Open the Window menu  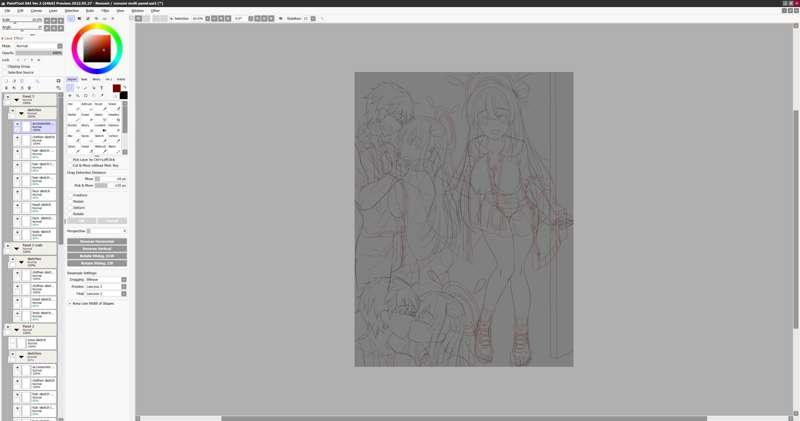click(x=138, y=11)
